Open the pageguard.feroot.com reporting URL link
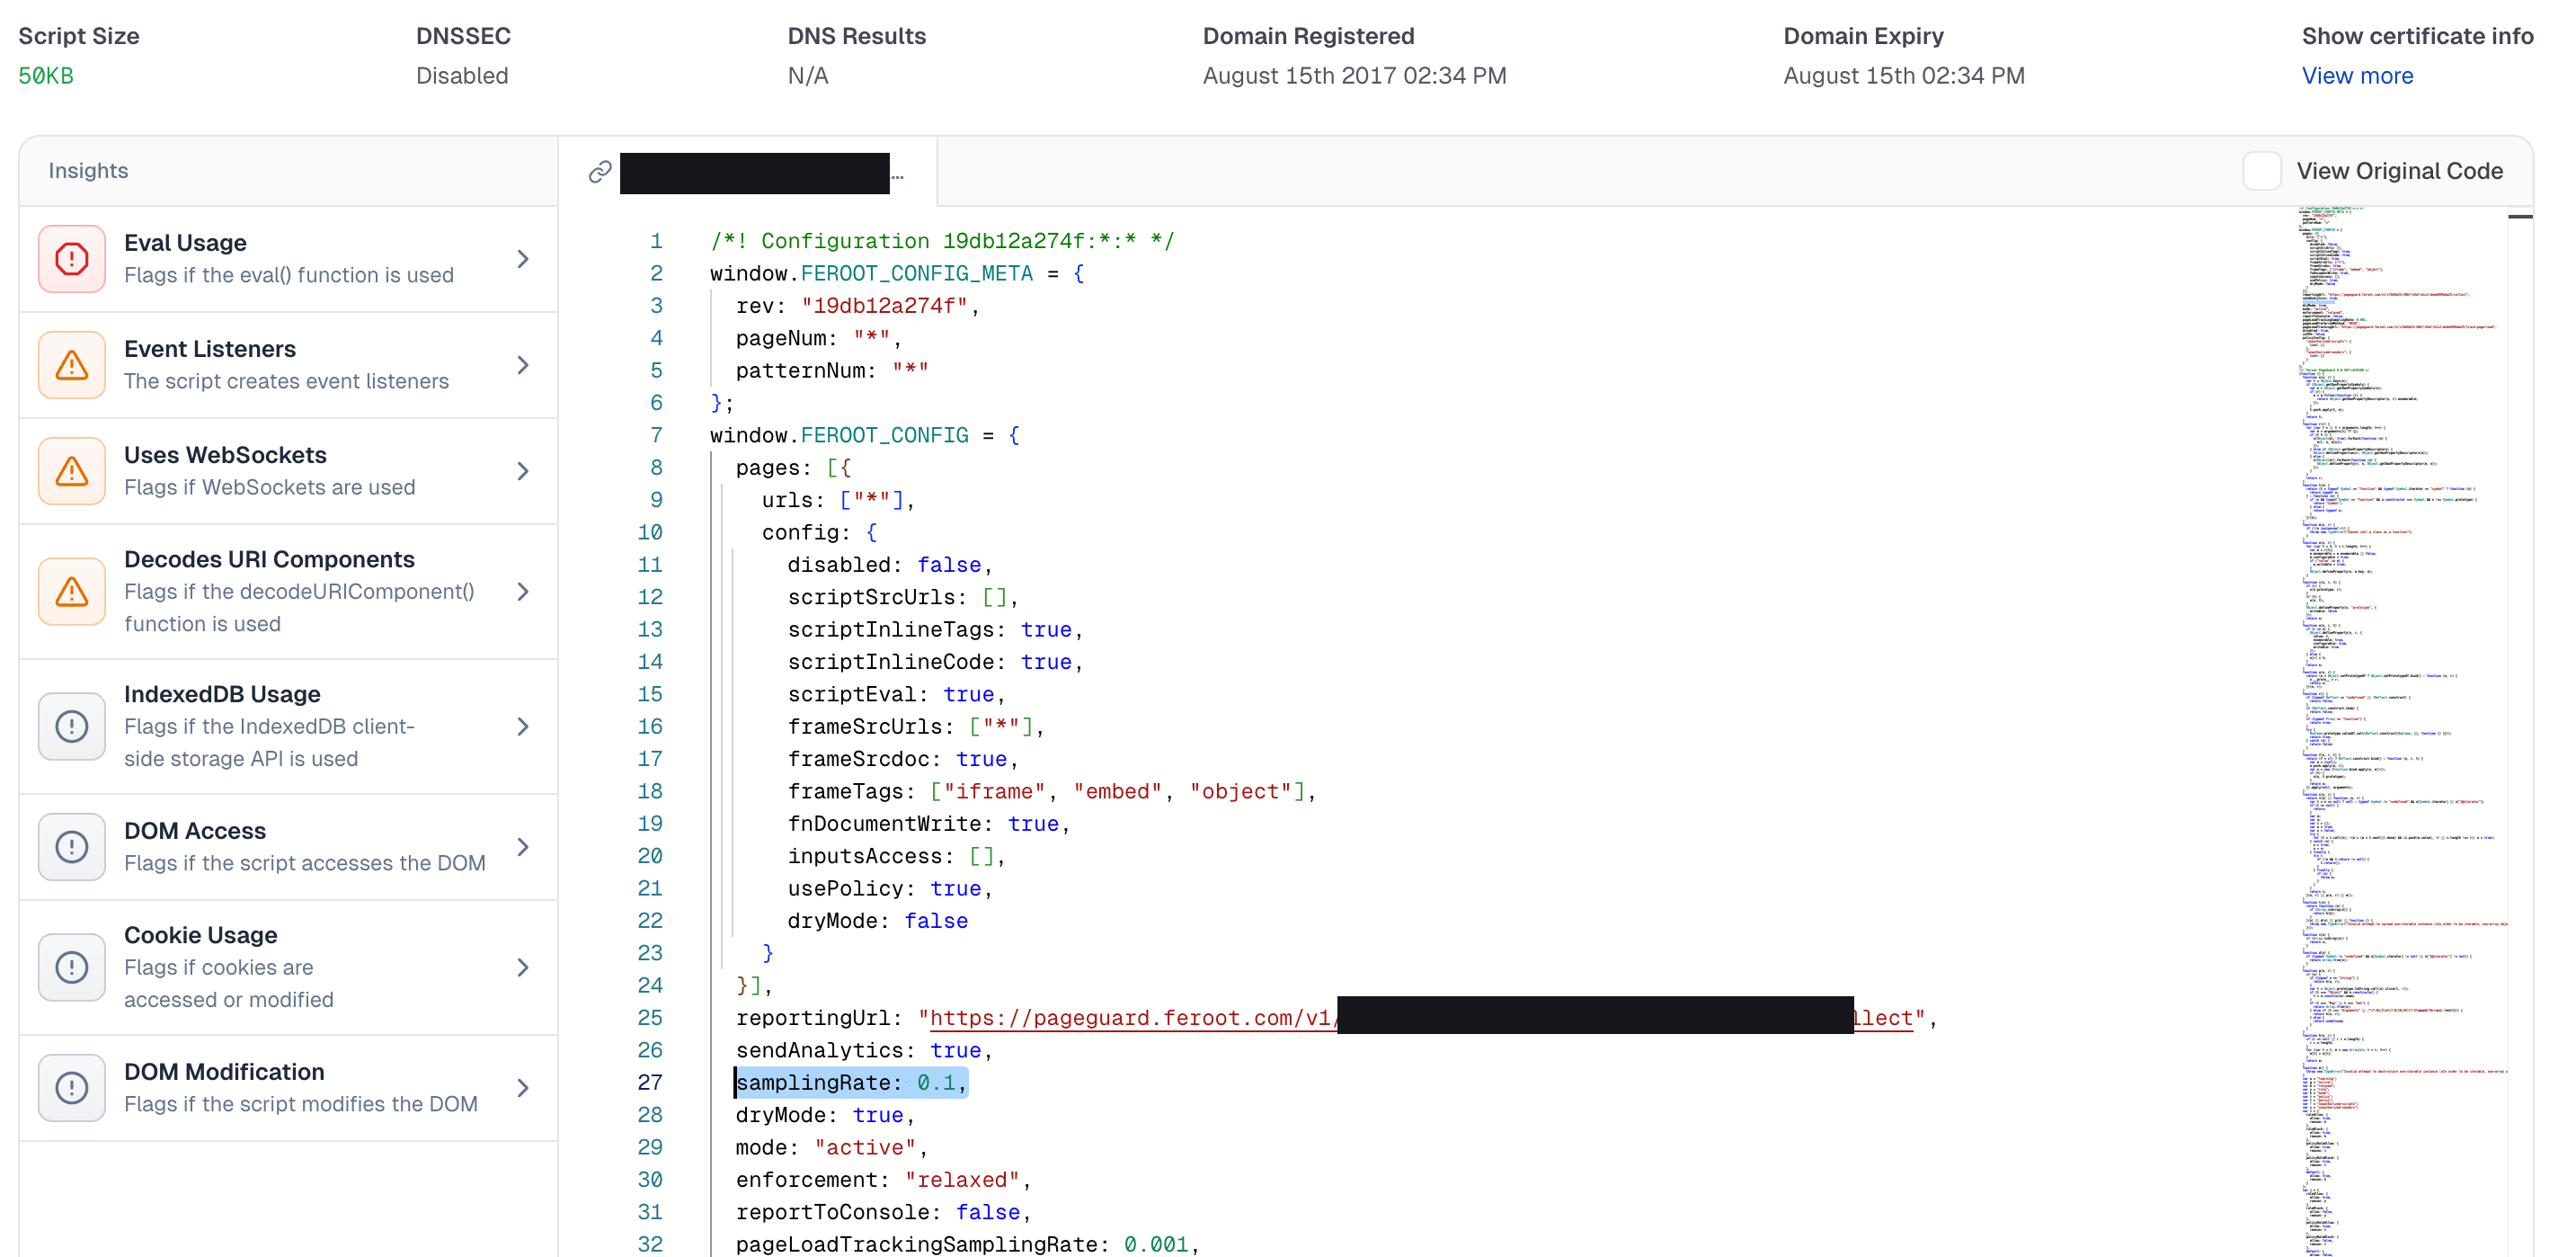Image resolution: width=2576 pixels, height=1257 pixels. (x=1421, y=1018)
